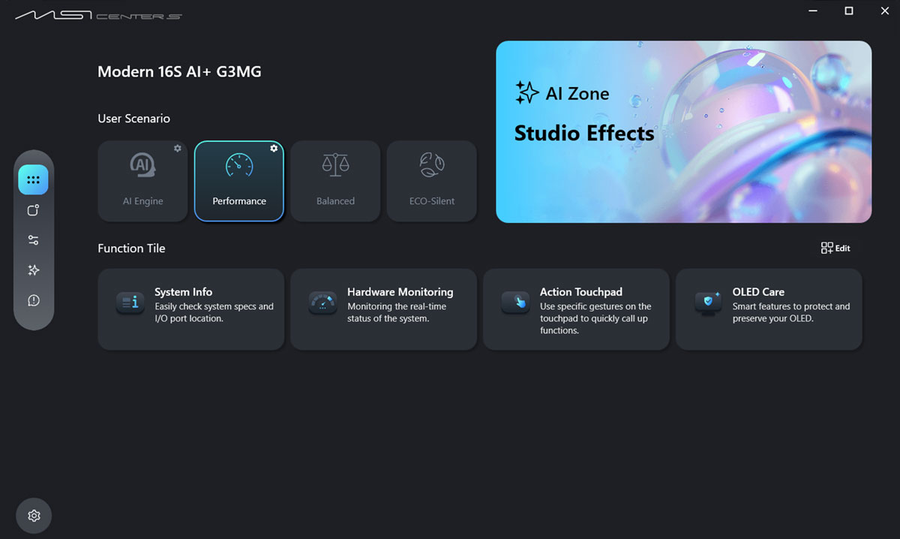Click the Action Touchpad description text

coord(595,319)
